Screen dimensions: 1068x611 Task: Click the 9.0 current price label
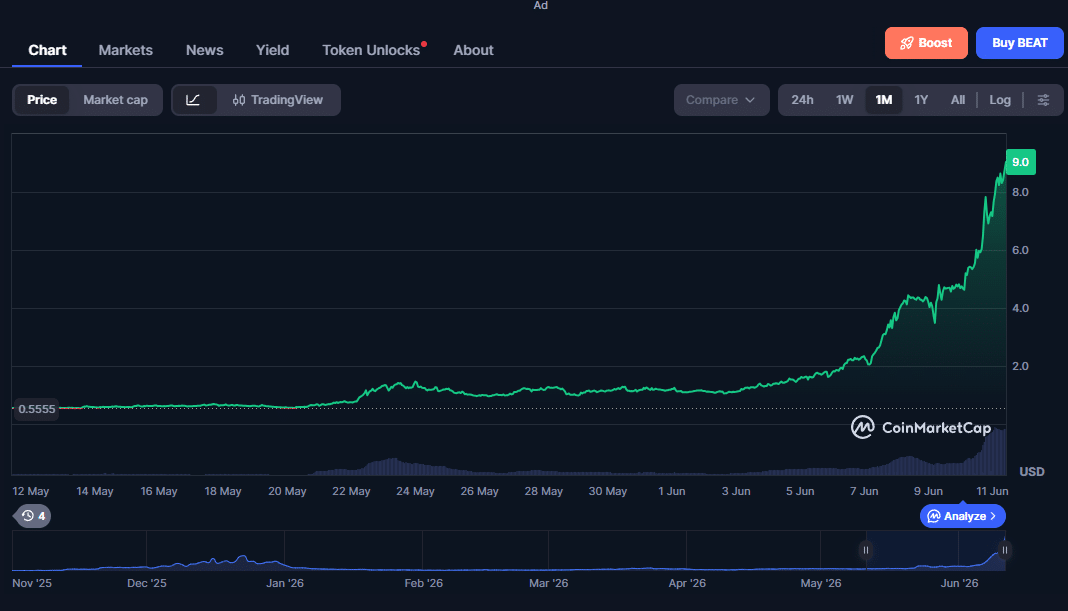coord(1020,162)
